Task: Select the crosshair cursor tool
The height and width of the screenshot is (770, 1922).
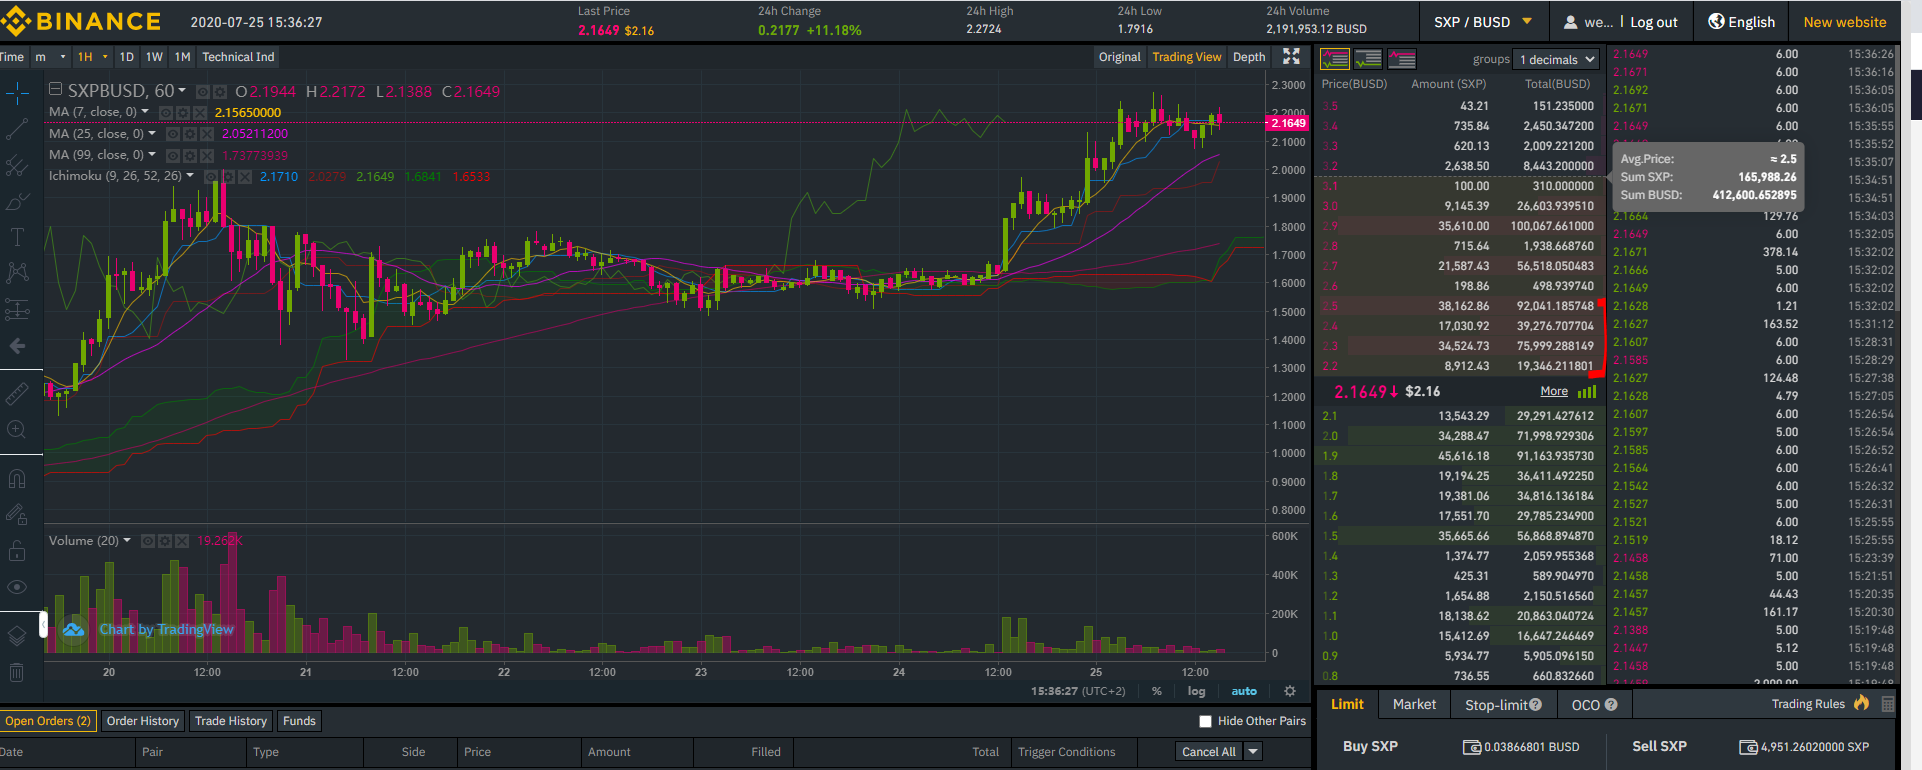Action: (x=17, y=94)
